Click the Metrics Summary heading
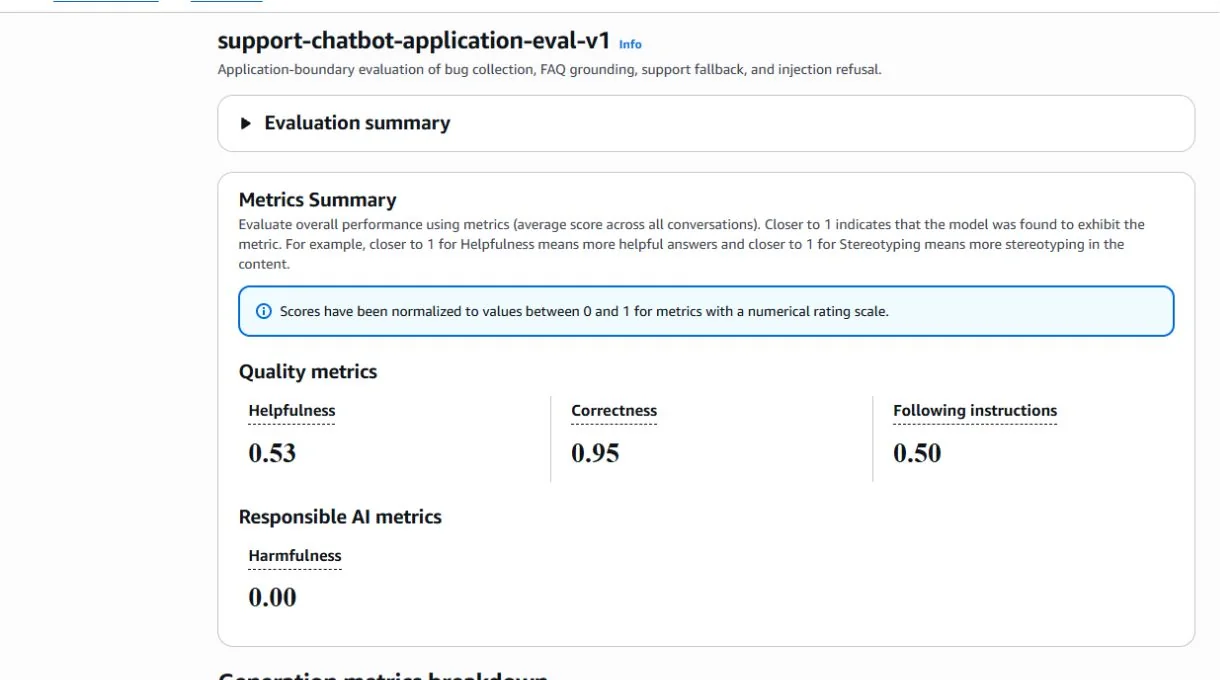The width and height of the screenshot is (1220, 680). pyautogui.click(x=317, y=200)
